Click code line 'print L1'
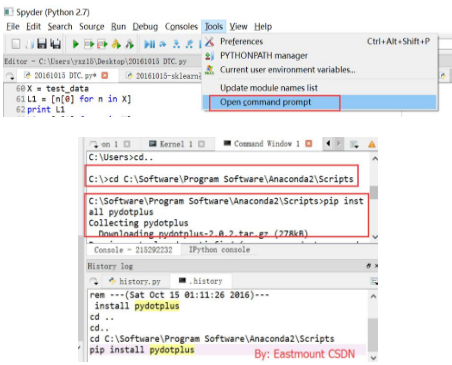Image resolution: width=452 pixels, height=365 pixels. [46, 109]
